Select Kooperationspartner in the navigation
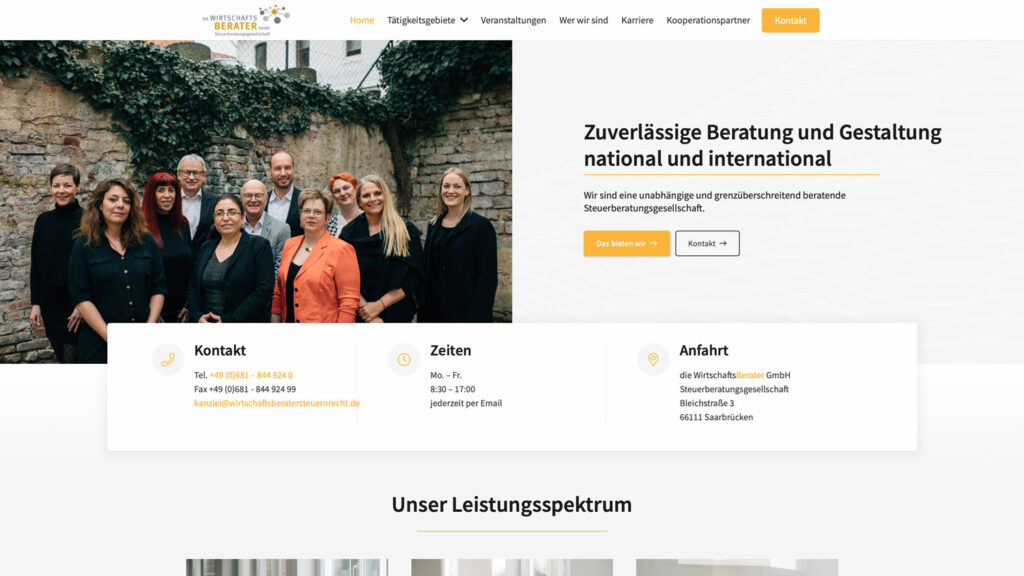The height and width of the screenshot is (576, 1024). (708, 20)
